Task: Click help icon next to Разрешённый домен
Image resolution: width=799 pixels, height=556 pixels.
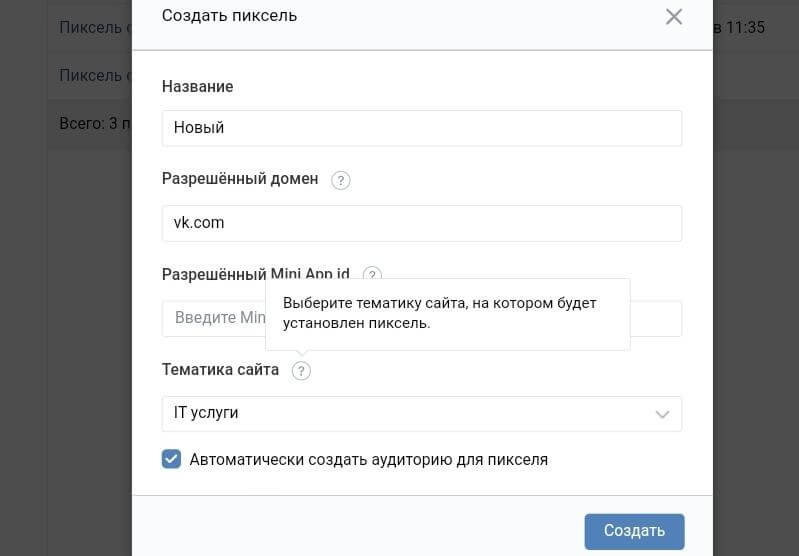Action: point(340,180)
